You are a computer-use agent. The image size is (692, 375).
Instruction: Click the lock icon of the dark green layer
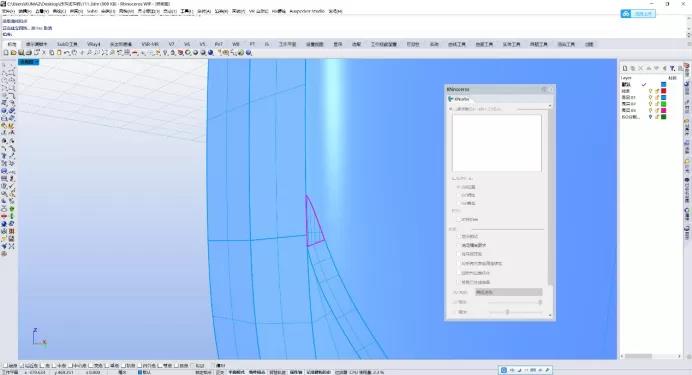point(657,117)
